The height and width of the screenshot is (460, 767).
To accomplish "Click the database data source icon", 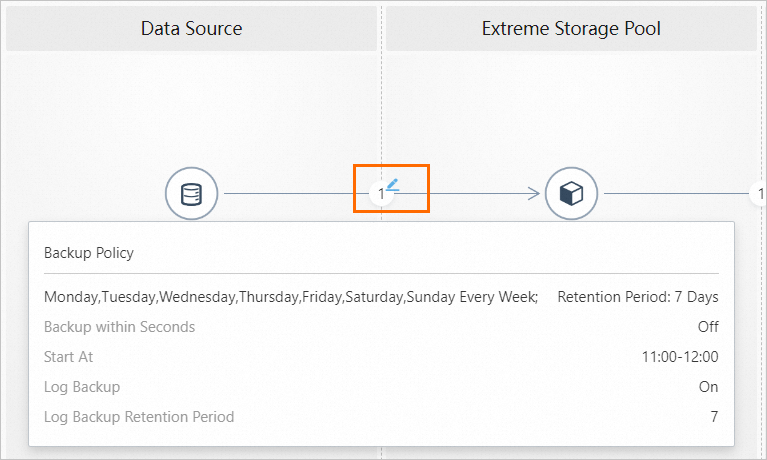I will (x=191, y=194).
